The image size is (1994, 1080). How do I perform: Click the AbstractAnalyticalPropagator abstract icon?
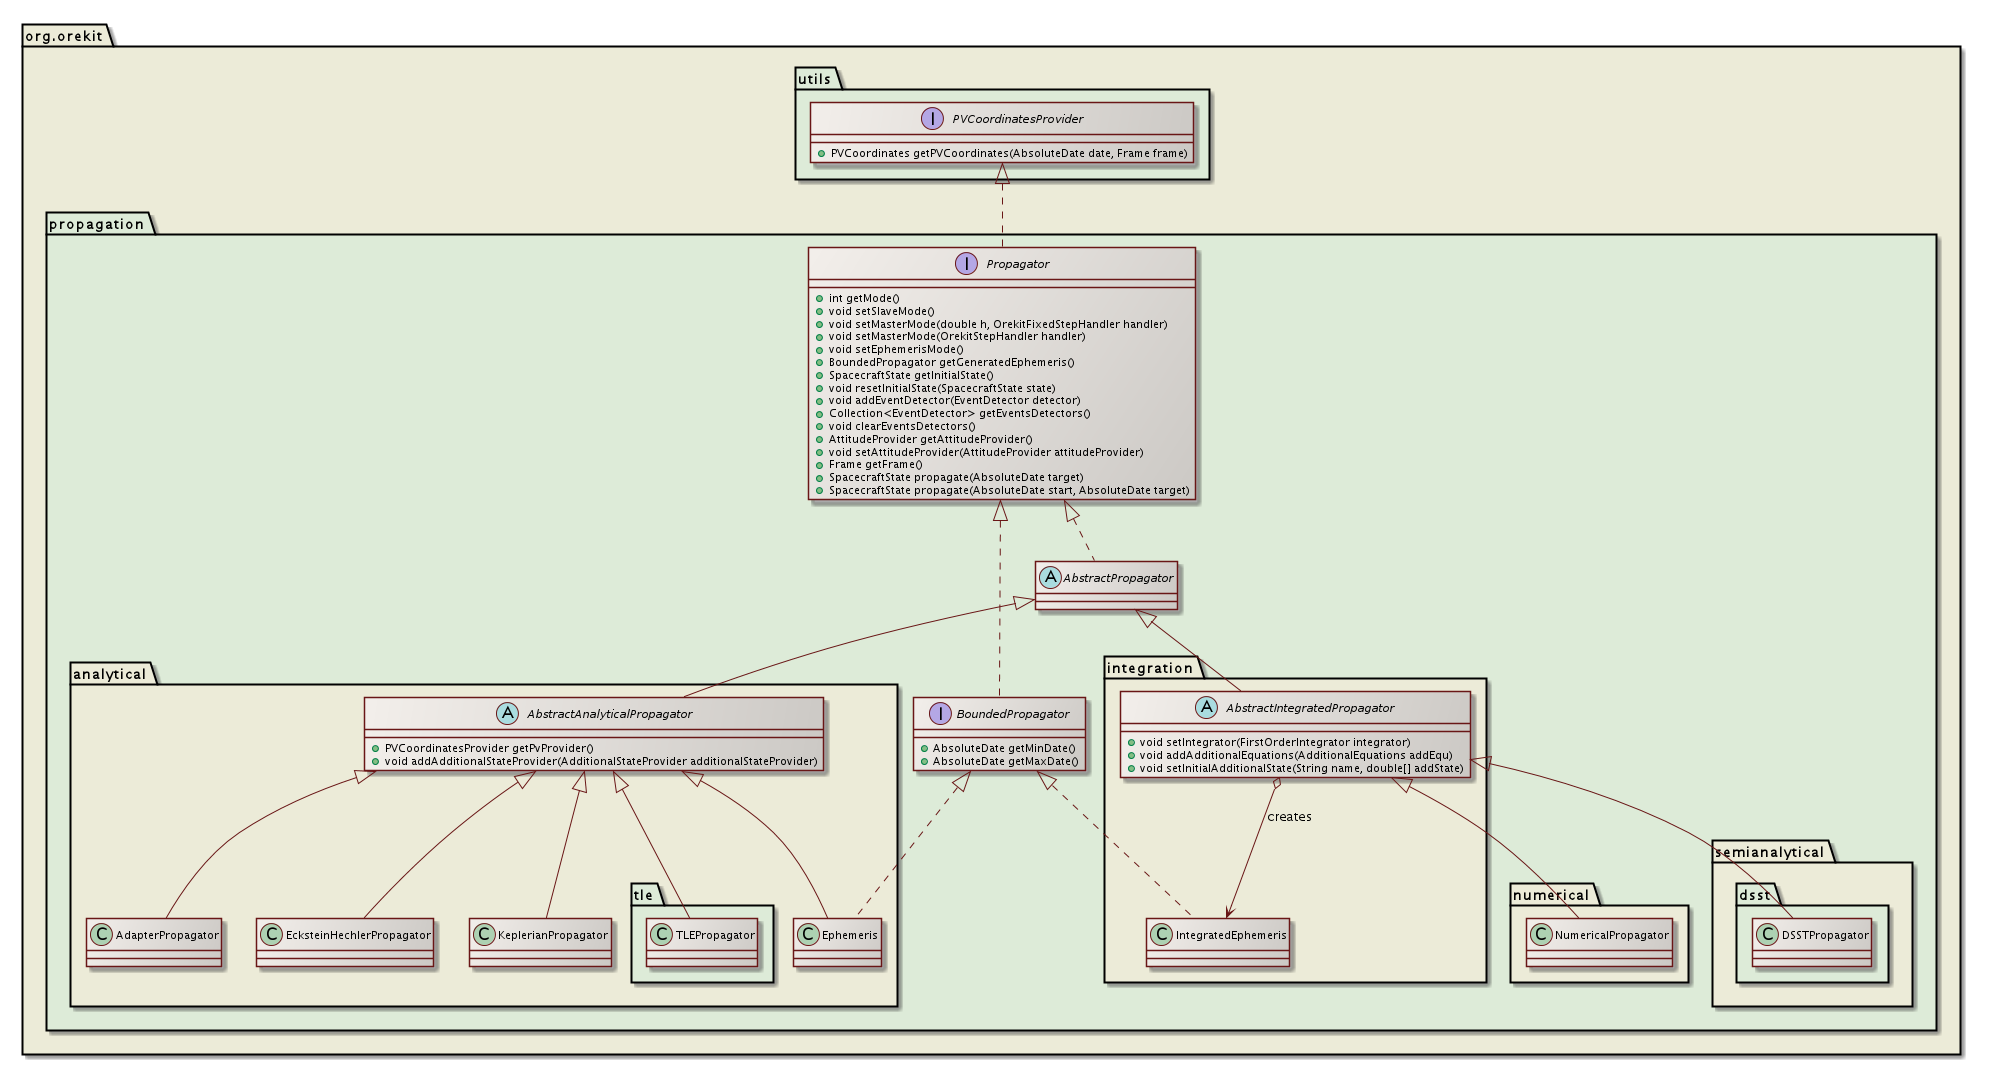[x=507, y=714]
